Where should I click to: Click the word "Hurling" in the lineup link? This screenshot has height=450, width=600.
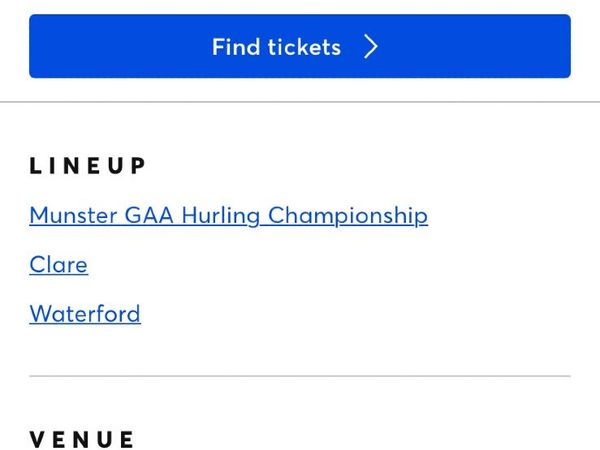221,215
